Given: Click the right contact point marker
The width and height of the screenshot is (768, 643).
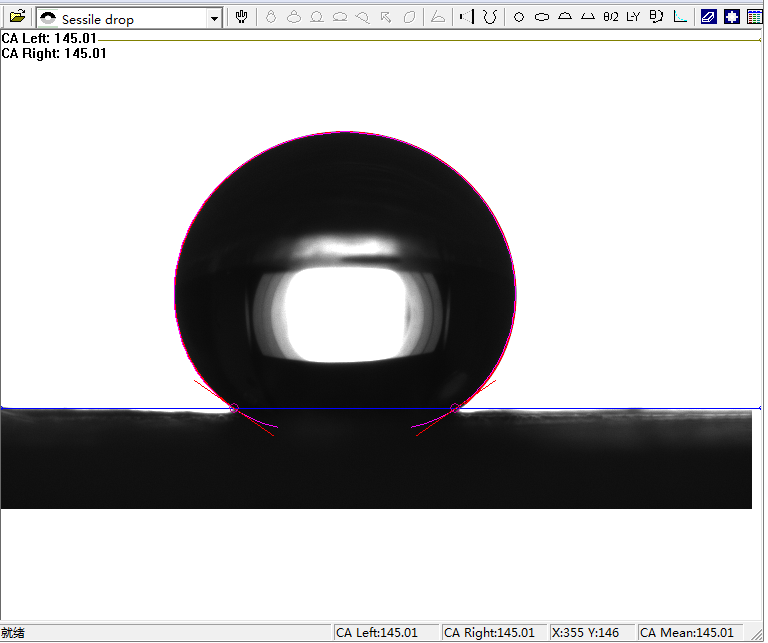Looking at the screenshot, I should pos(455,408).
